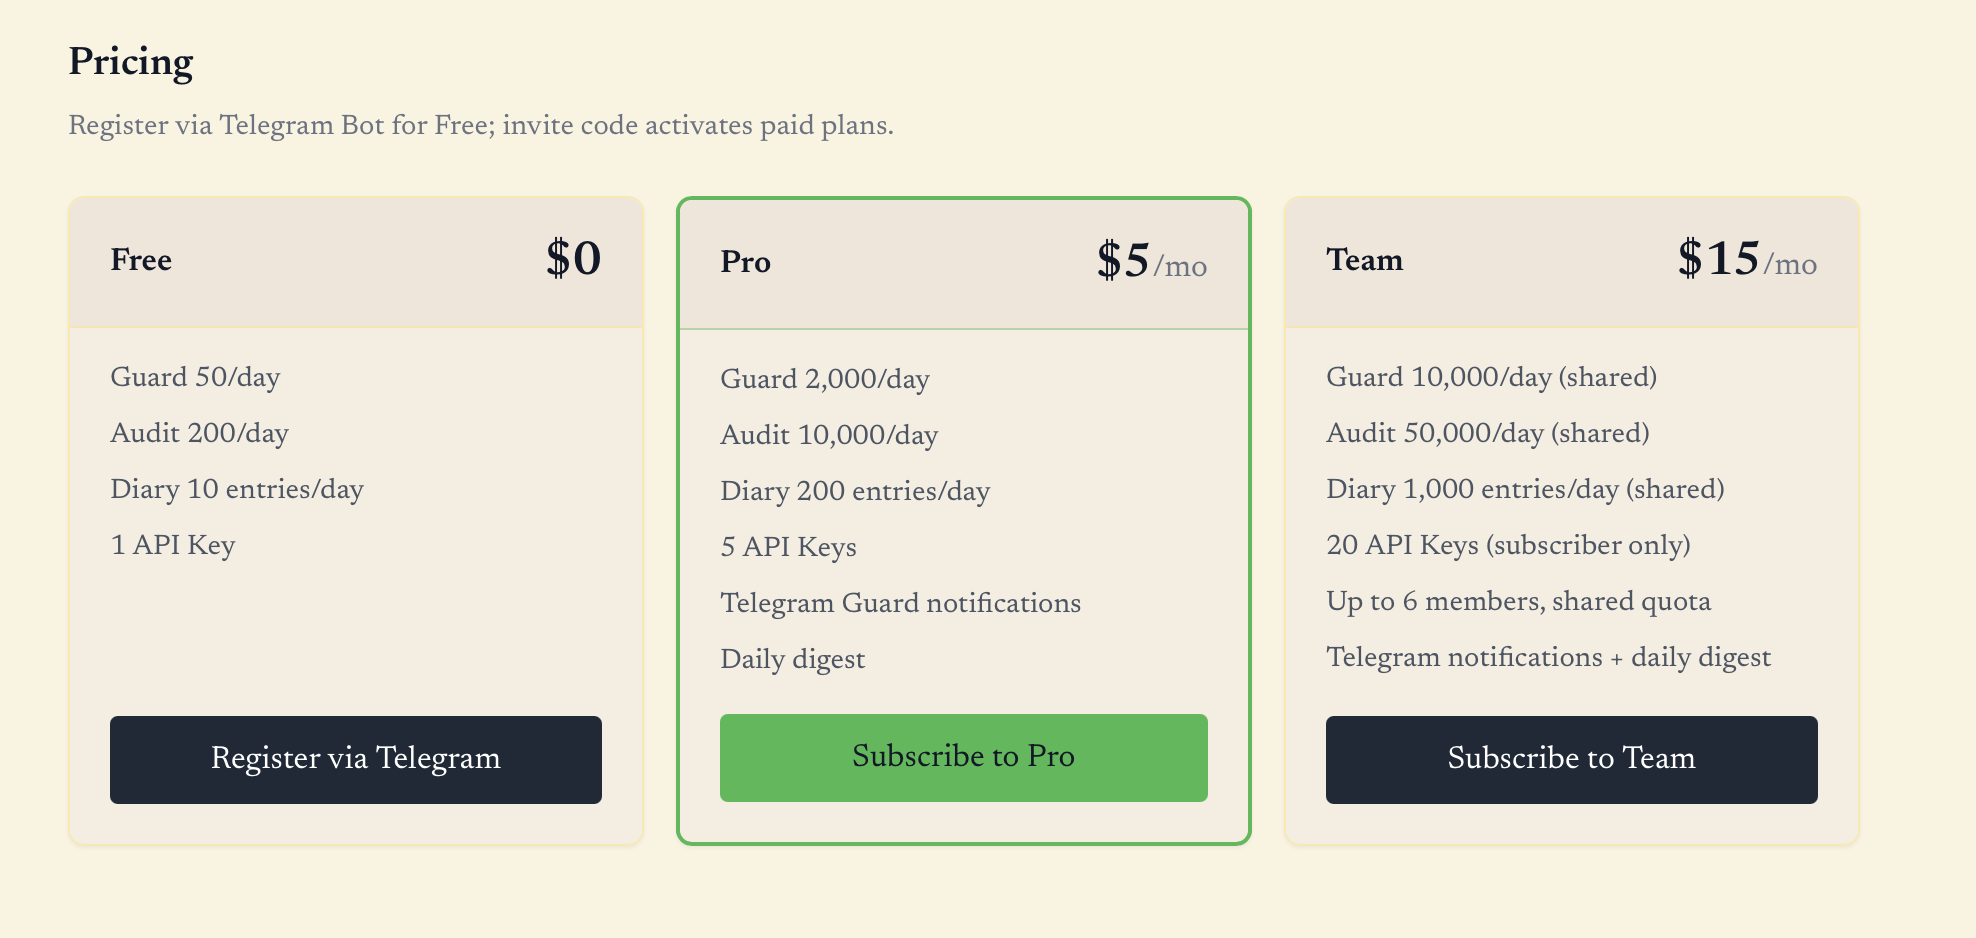Viewport: 1976px width, 938px height.
Task: Click the Telegram Guard notifications feature
Action: click(900, 603)
